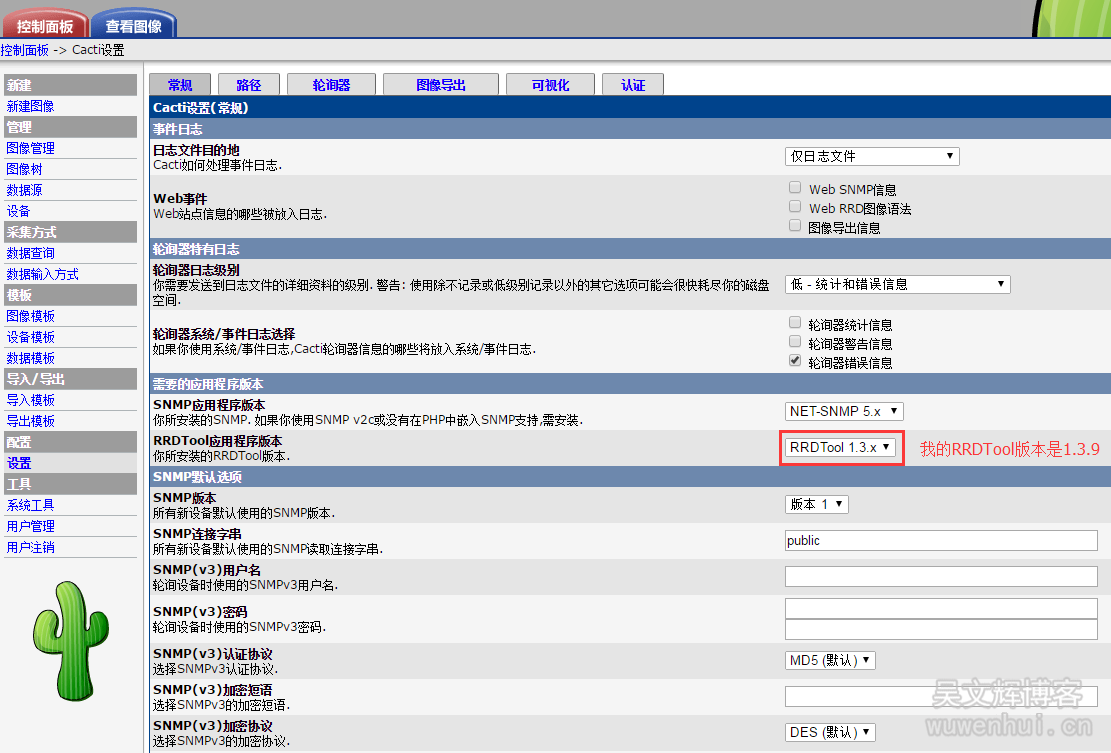Viewport: 1111px width, 753px height.
Task: Go to the 图像导出 settings tab
Action: (441, 85)
